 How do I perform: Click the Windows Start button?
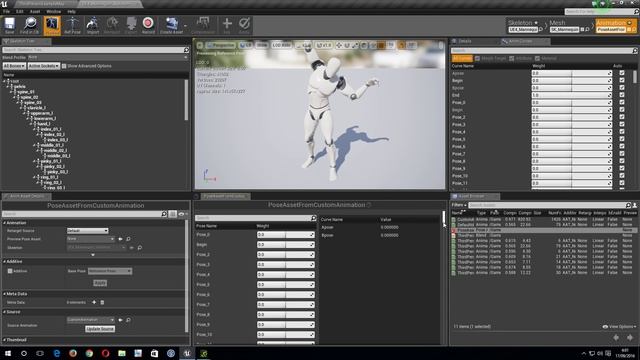[7, 353]
